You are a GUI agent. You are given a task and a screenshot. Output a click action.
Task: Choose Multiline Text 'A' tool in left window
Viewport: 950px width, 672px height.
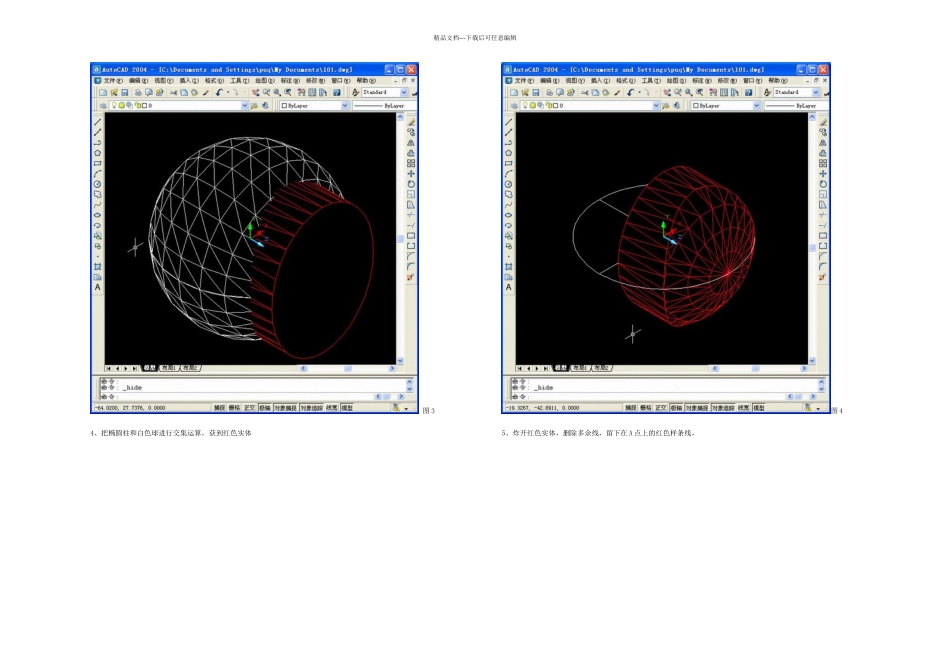click(98, 287)
